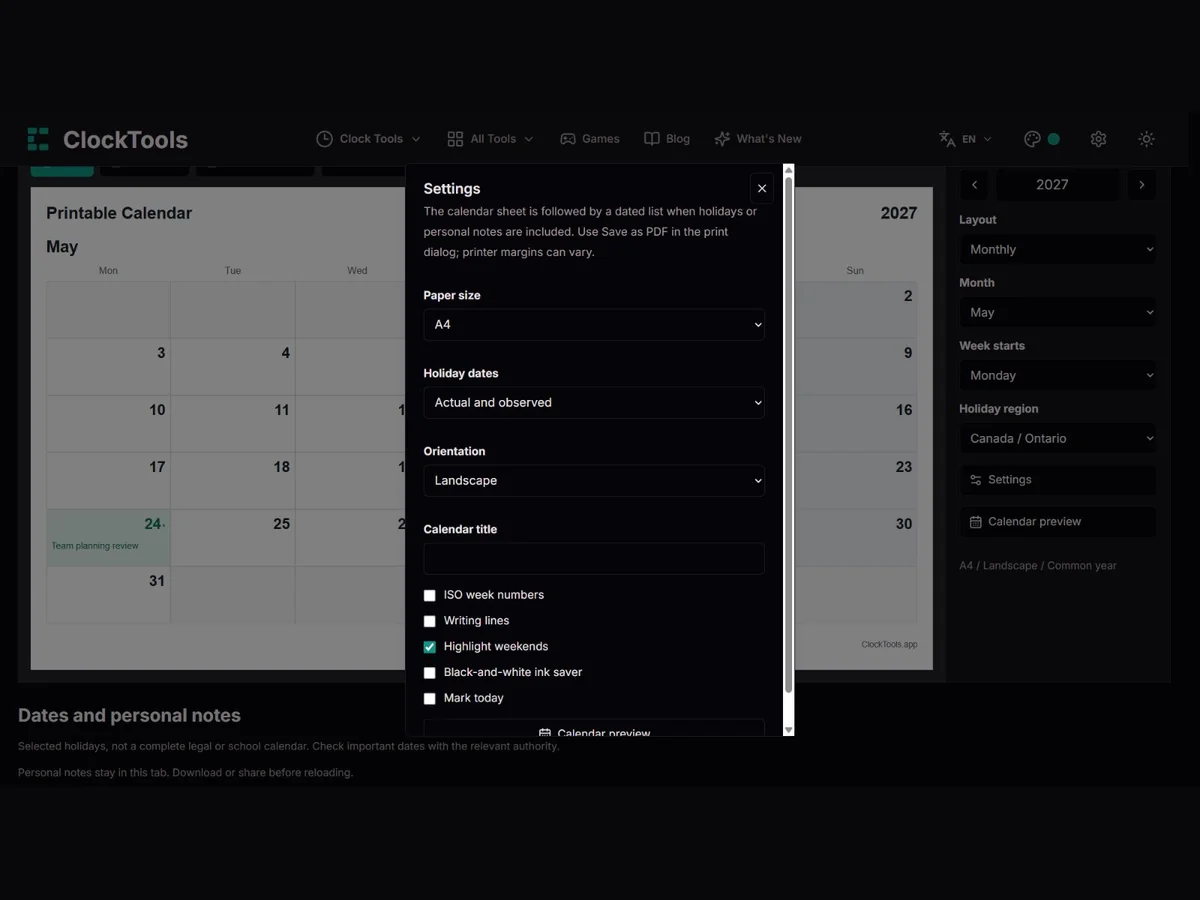
Task: Uncheck Highlight weekends checkbox
Action: pyautogui.click(x=430, y=647)
